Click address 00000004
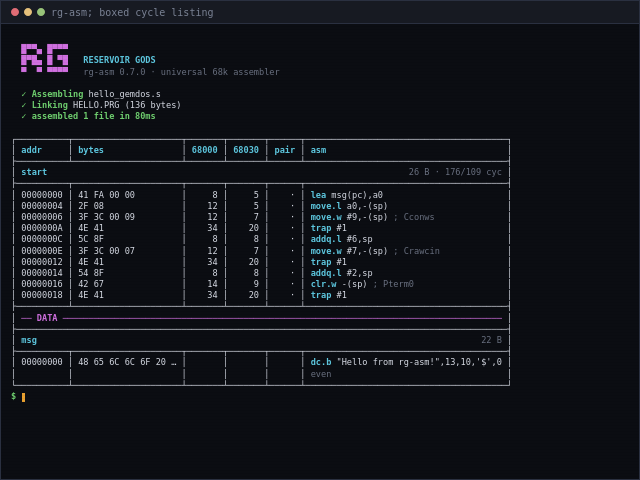The image size is (640, 480). (42, 206)
